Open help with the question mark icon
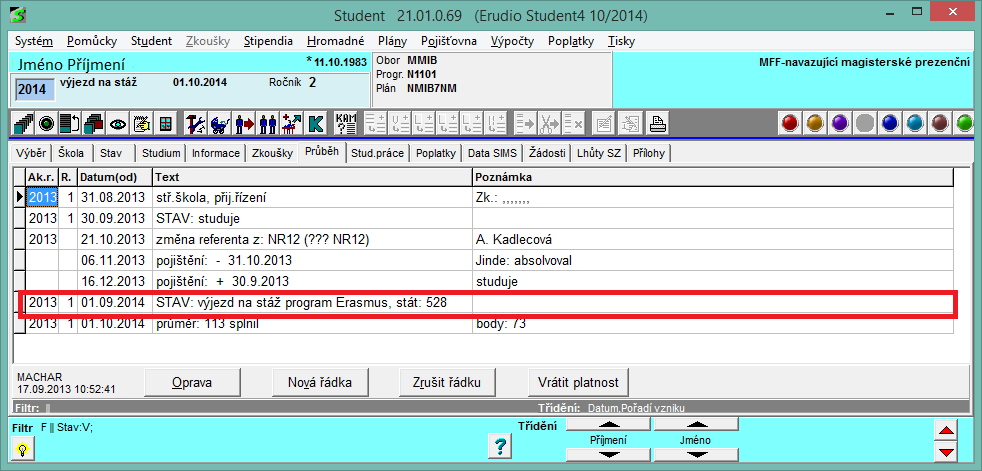 click(x=499, y=446)
